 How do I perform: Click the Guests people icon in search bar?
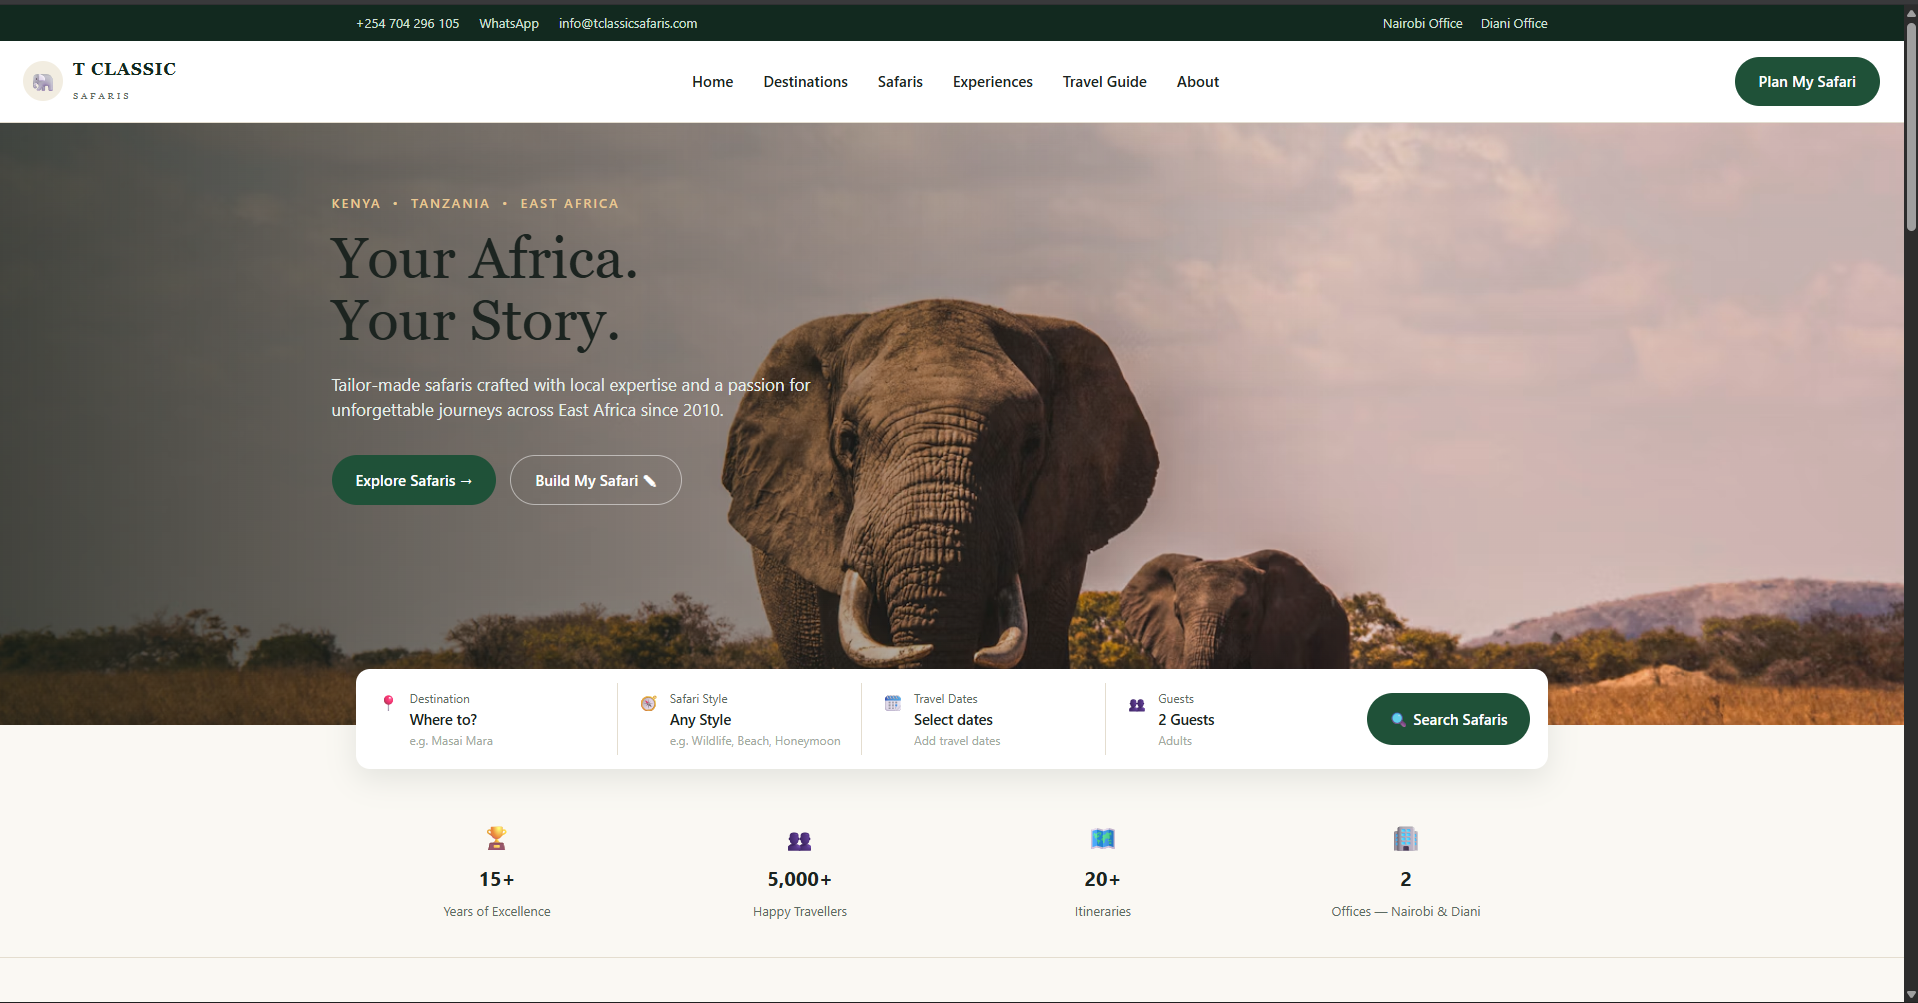click(x=1137, y=704)
